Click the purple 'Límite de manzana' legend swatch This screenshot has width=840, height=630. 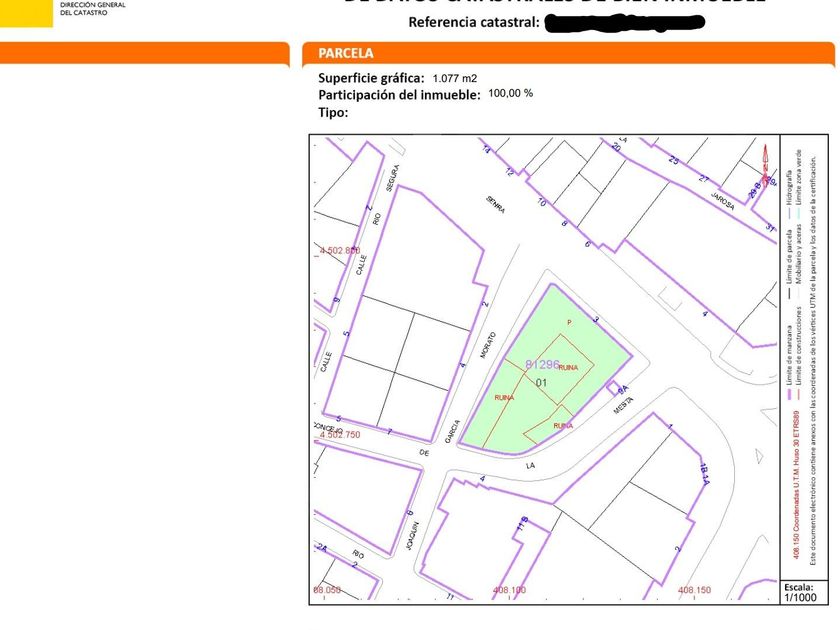[x=790, y=394]
